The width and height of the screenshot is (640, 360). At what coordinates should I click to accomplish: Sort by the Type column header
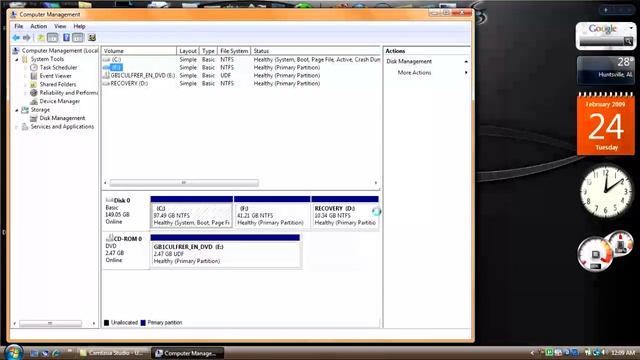[x=208, y=51]
